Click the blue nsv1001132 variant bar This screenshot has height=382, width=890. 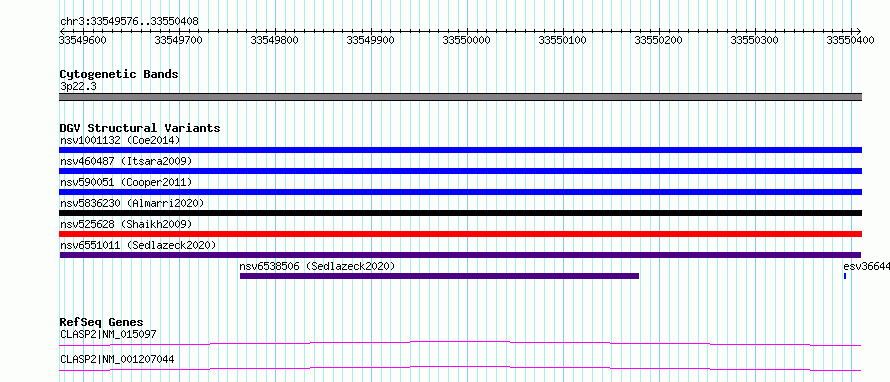tap(460, 150)
